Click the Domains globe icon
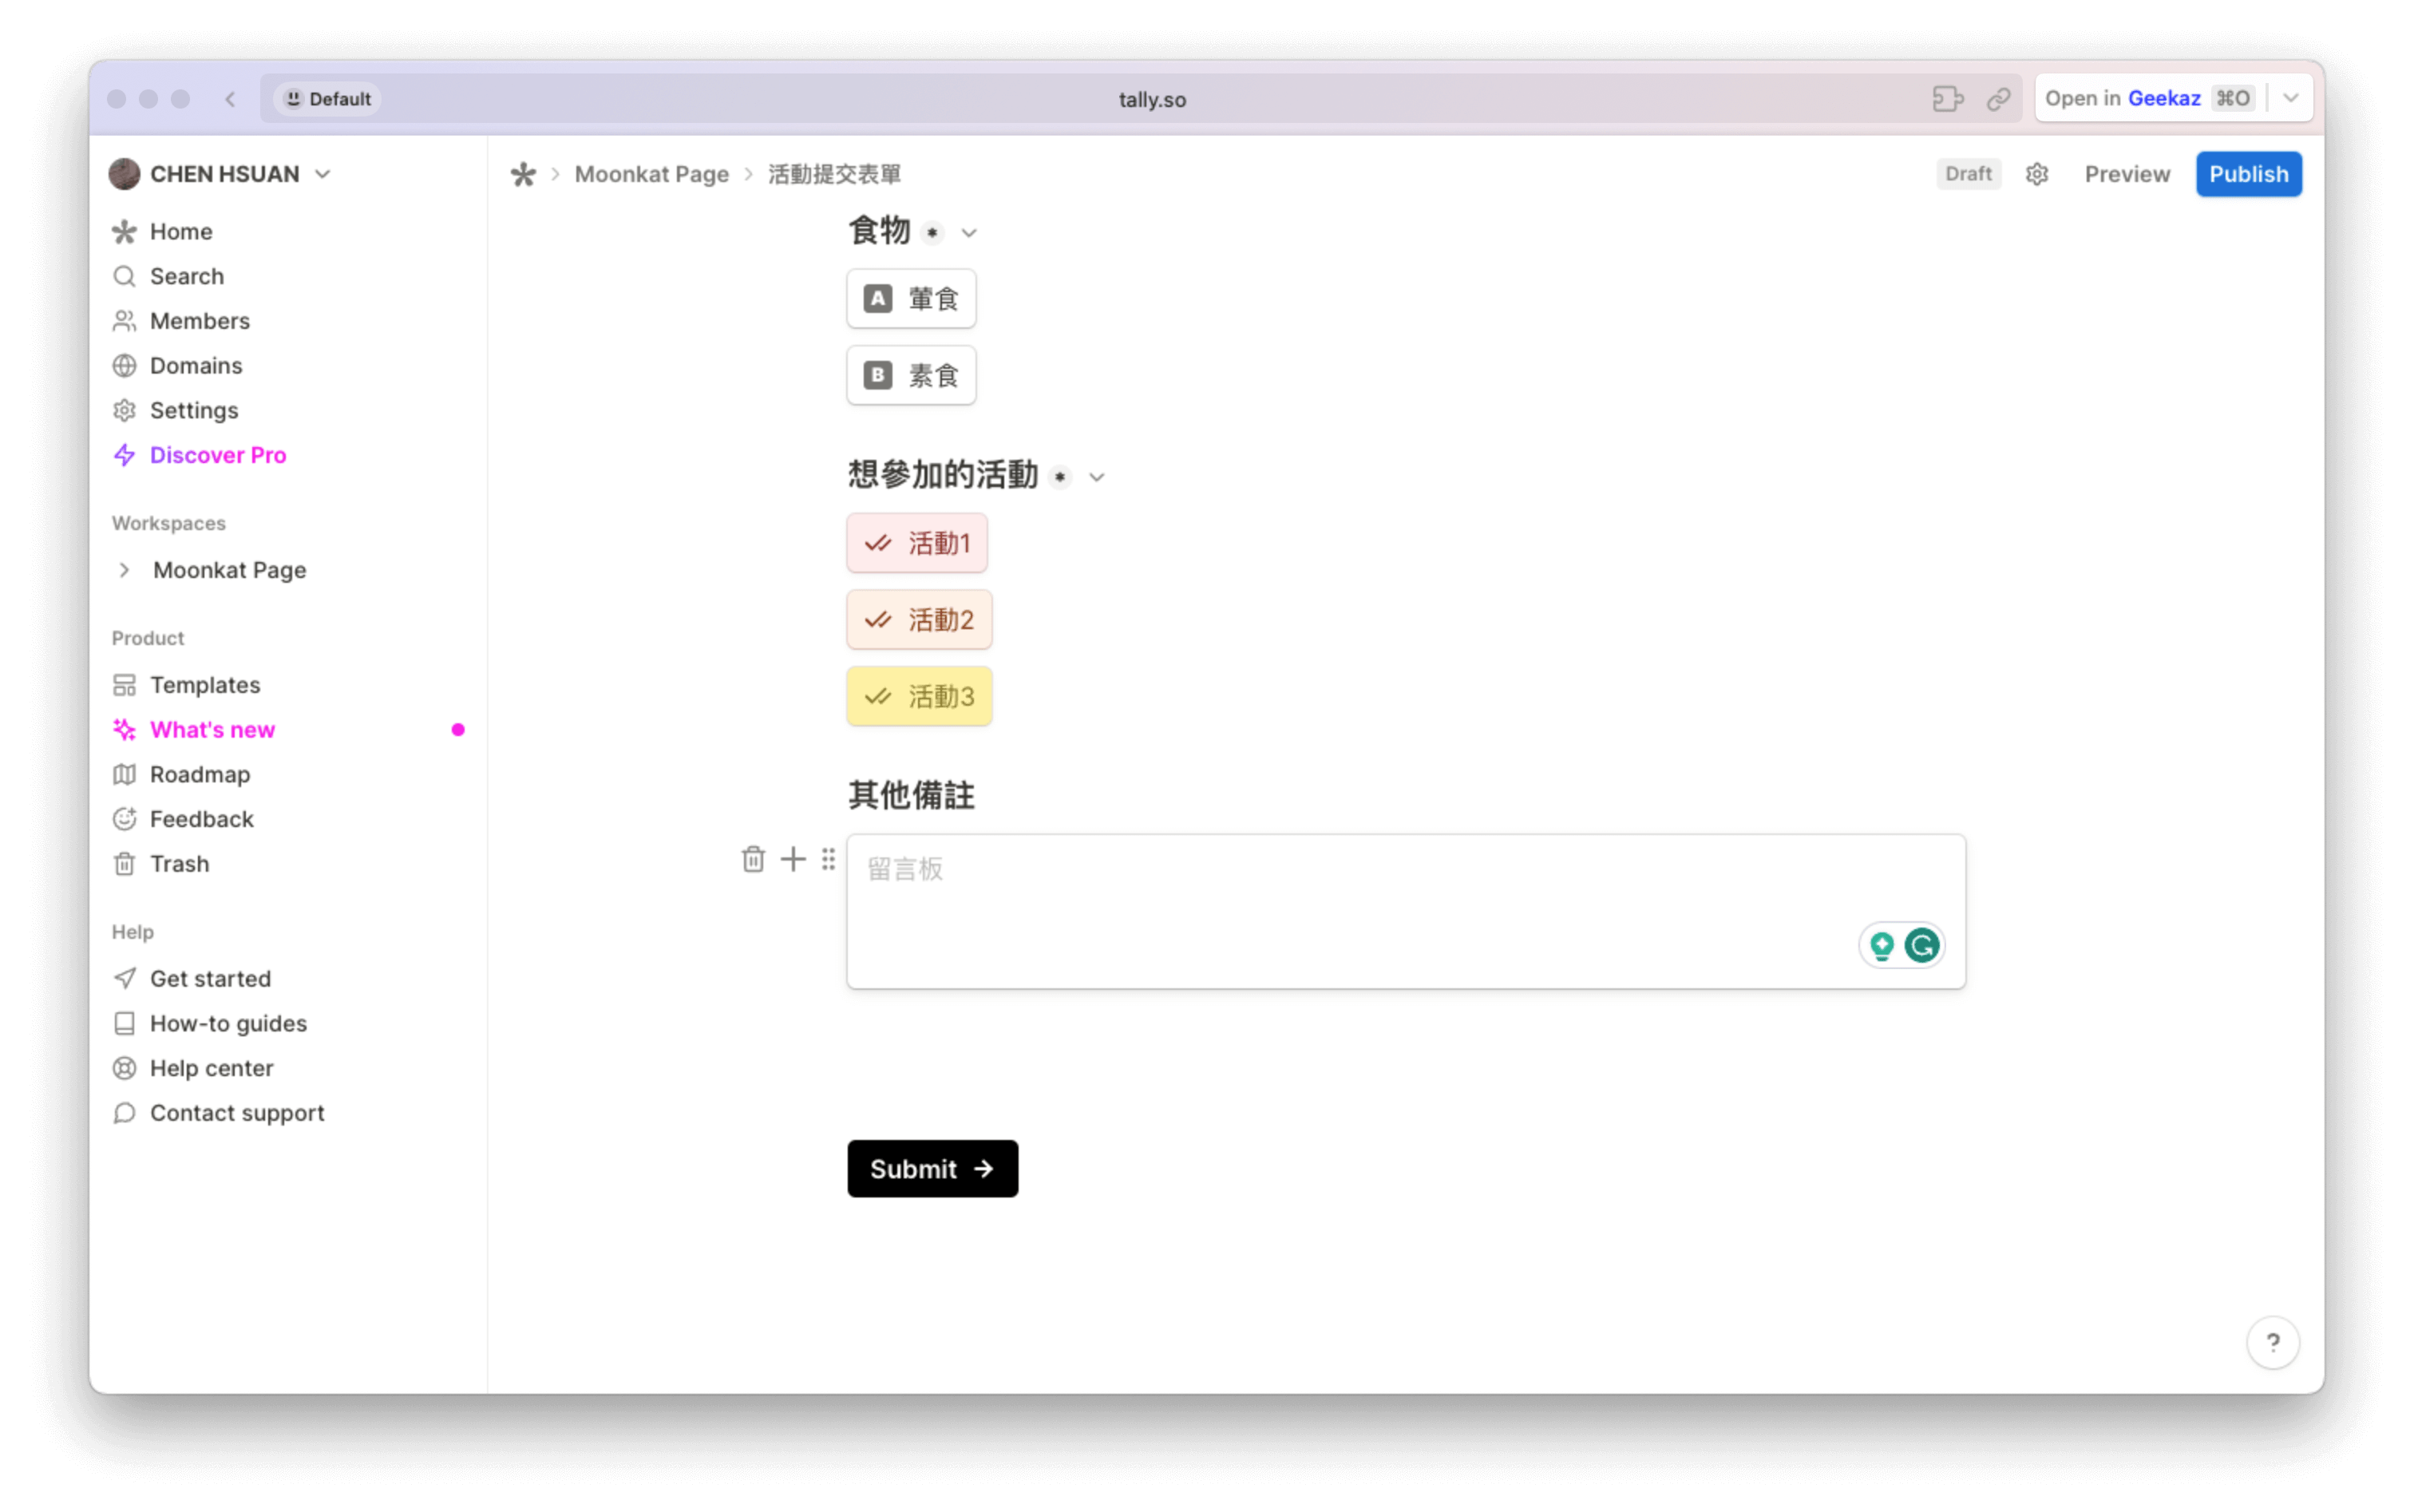Viewport: 2414px width, 1512px height. point(124,366)
